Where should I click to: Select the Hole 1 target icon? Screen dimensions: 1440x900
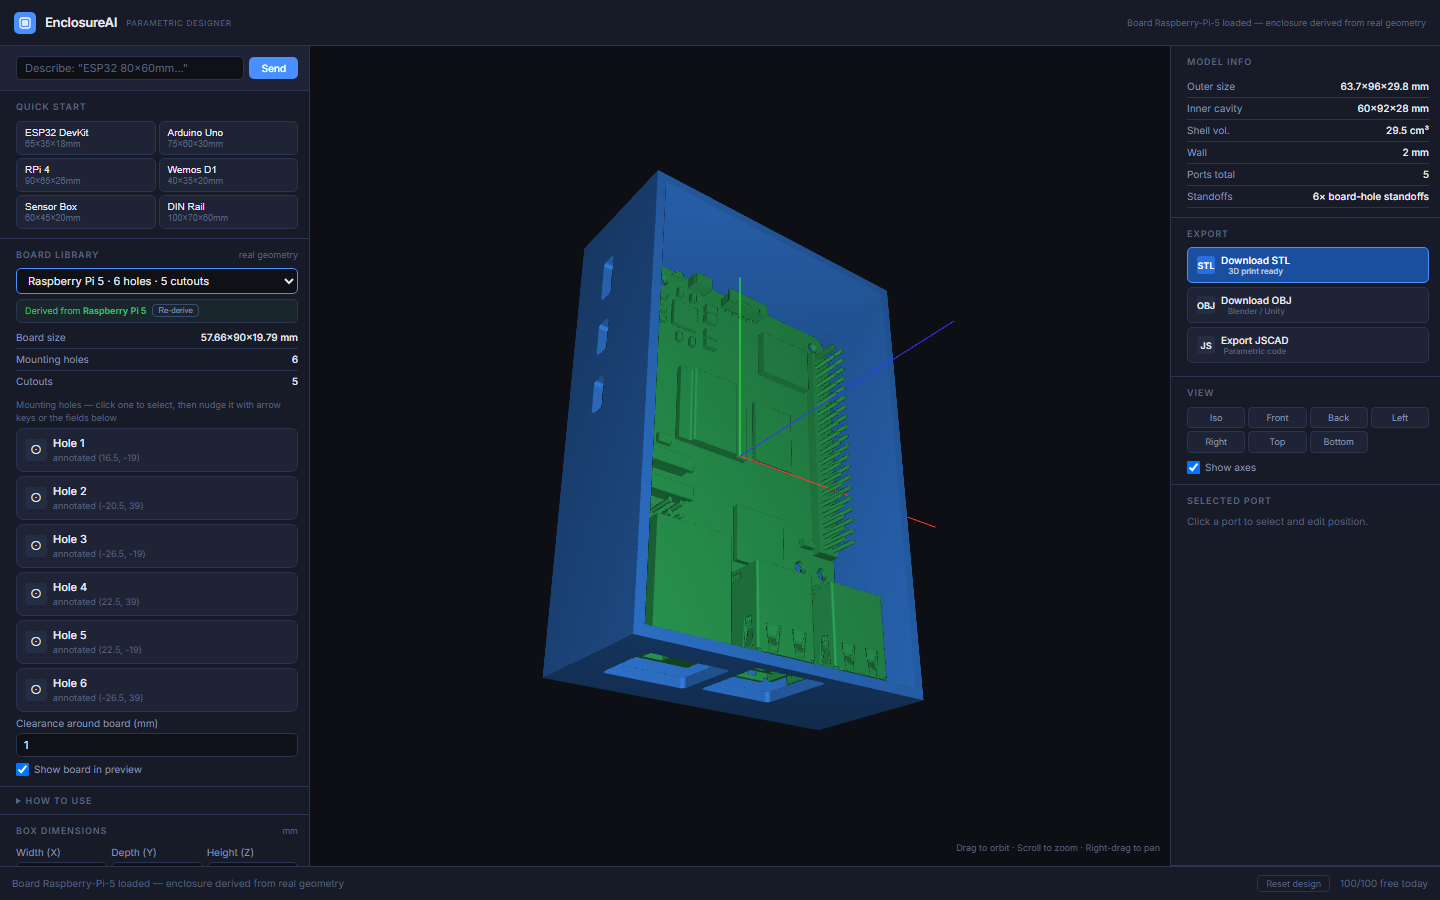(x=36, y=450)
